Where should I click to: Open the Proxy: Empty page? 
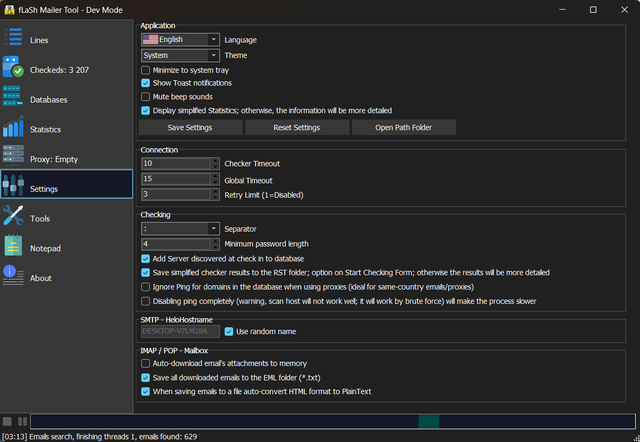54,159
